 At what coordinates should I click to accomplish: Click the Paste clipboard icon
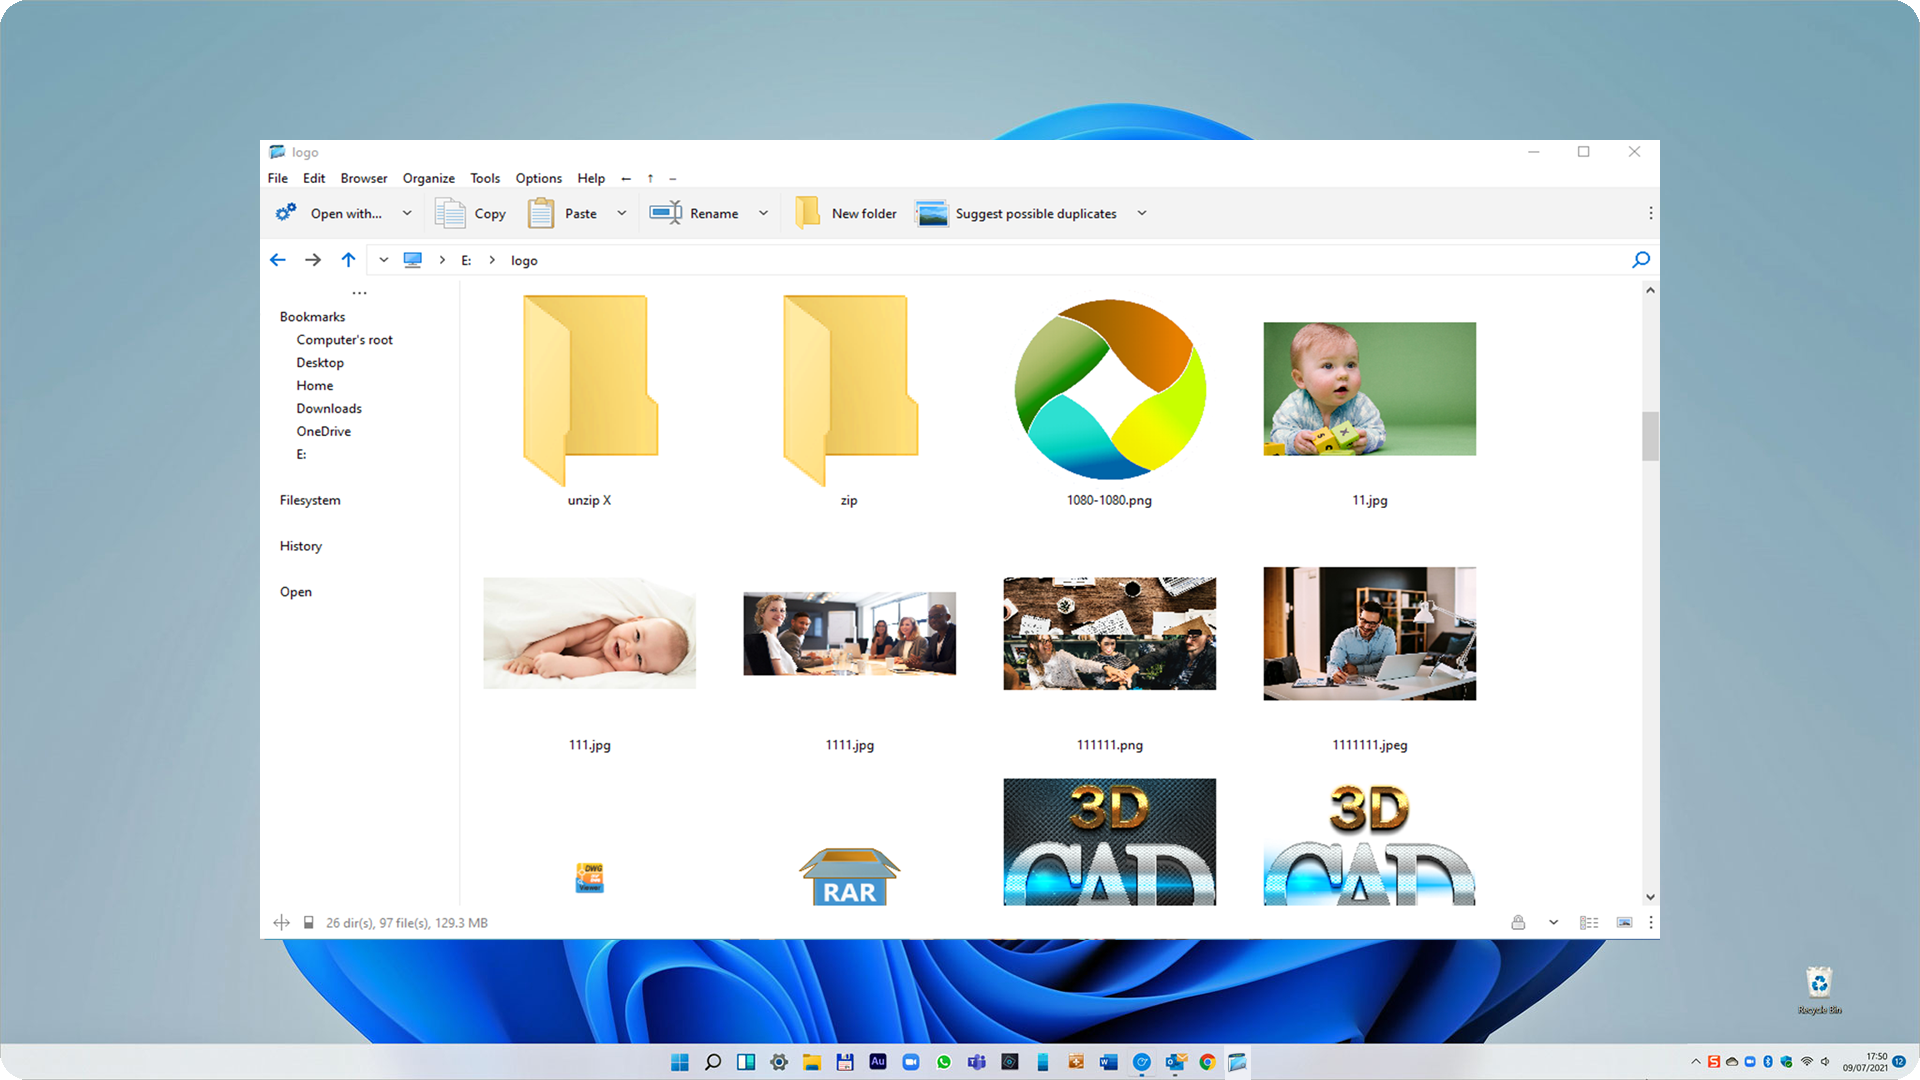click(x=541, y=213)
